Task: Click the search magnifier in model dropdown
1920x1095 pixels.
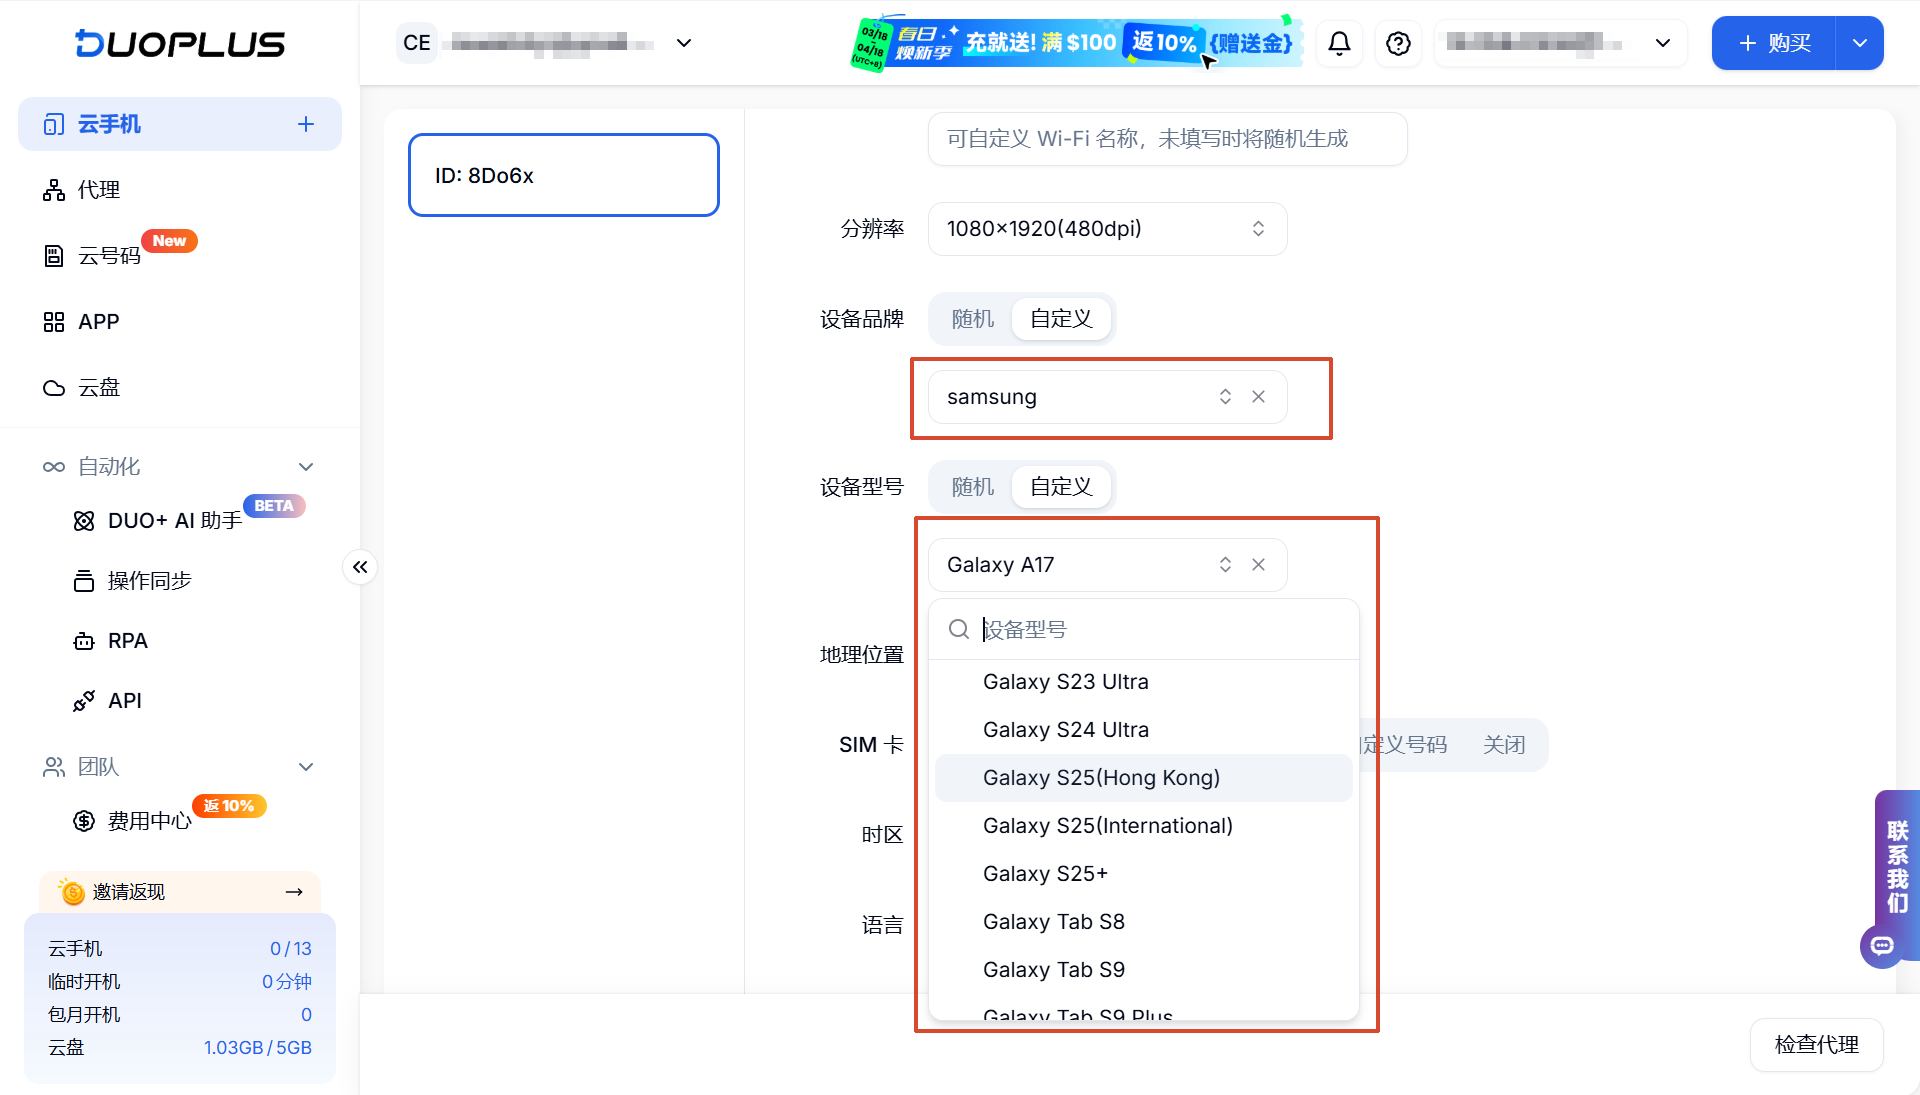Action: tap(958, 629)
